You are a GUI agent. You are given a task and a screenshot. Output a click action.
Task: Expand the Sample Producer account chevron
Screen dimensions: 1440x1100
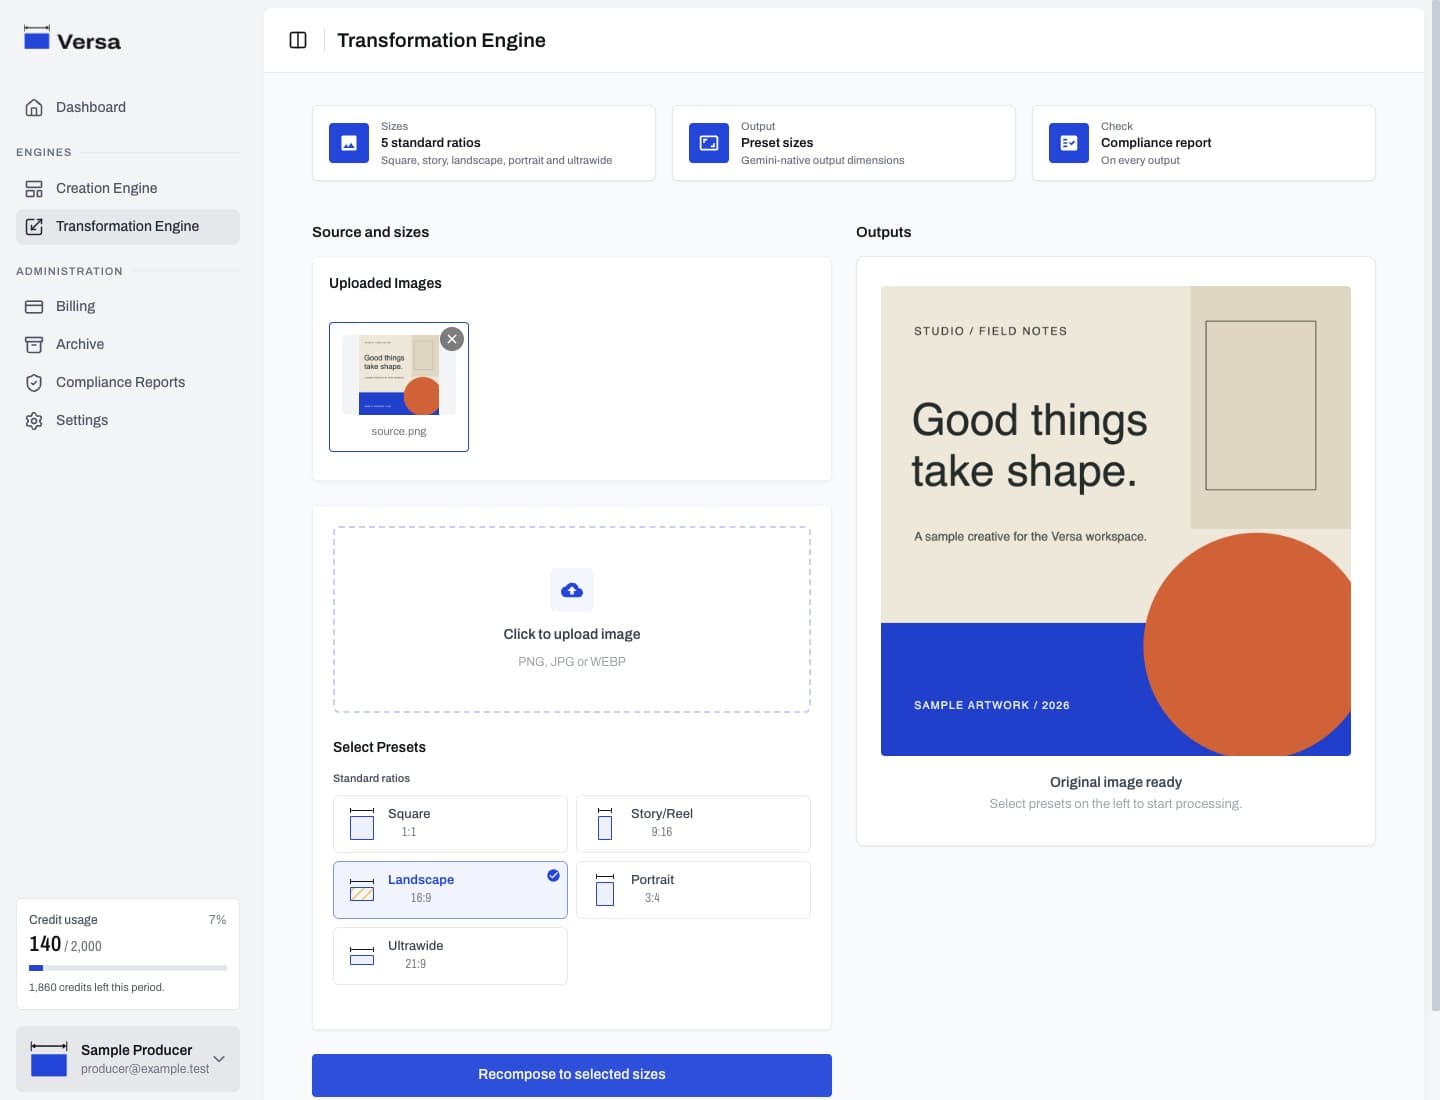pyautogui.click(x=219, y=1059)
